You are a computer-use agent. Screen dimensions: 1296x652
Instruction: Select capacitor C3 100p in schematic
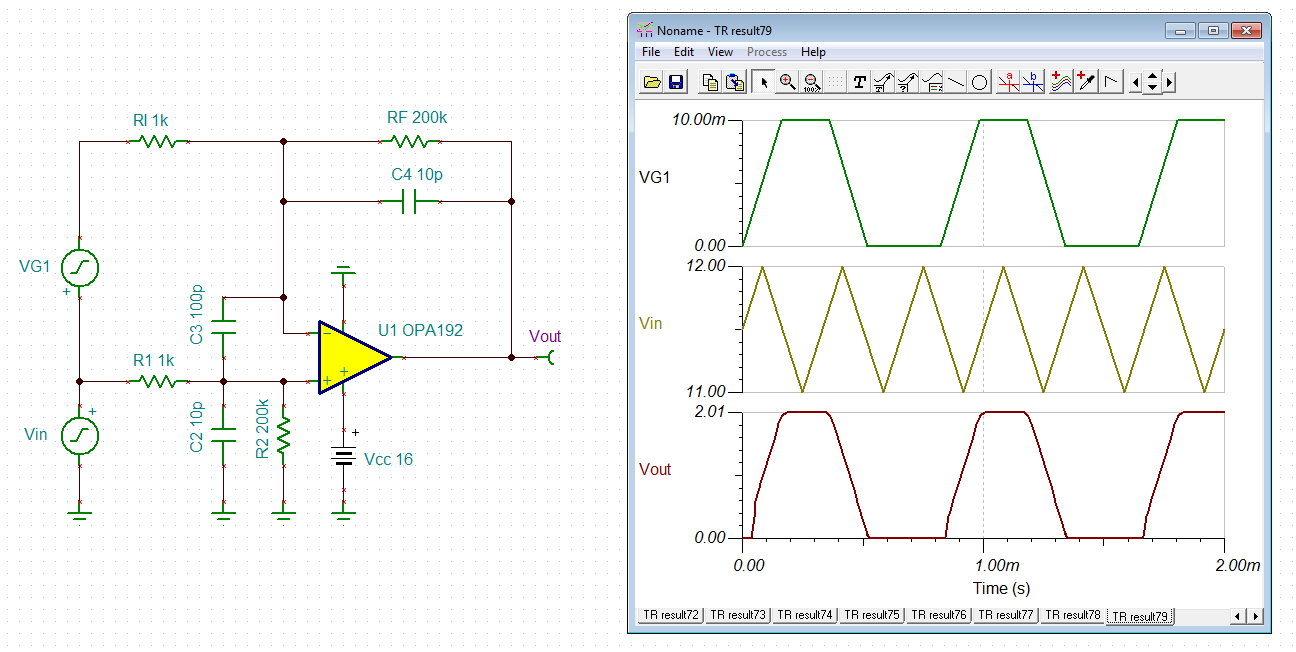coord(224,329)
